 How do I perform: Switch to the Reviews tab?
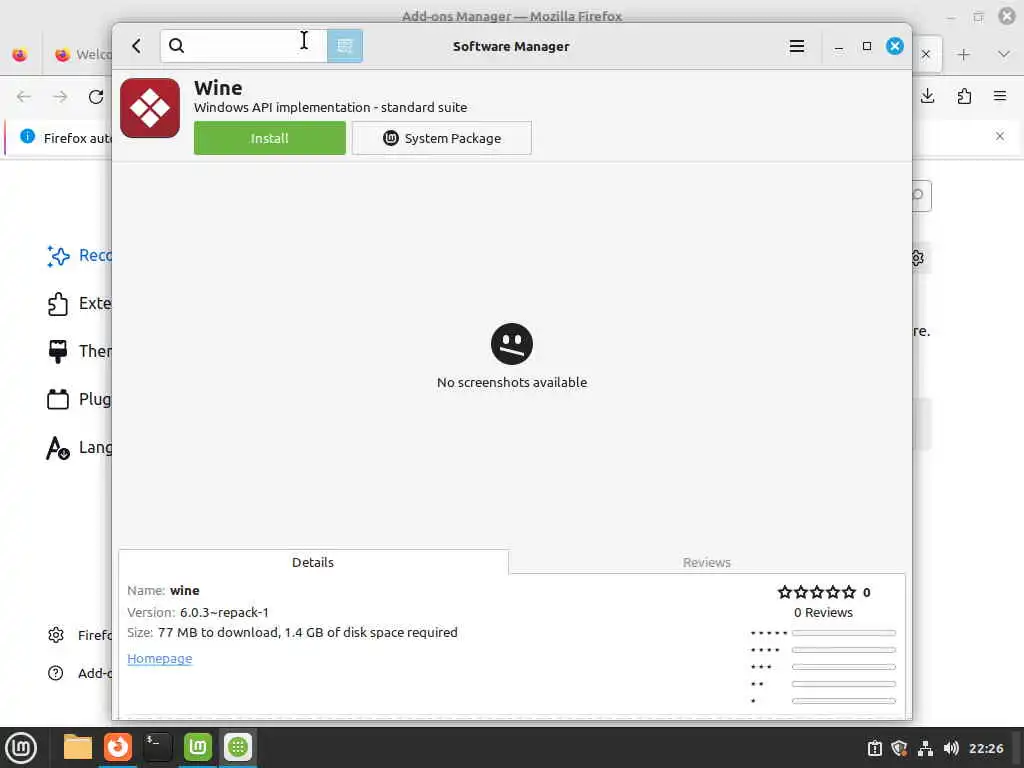pyautogui.click(x=707, y=562)
